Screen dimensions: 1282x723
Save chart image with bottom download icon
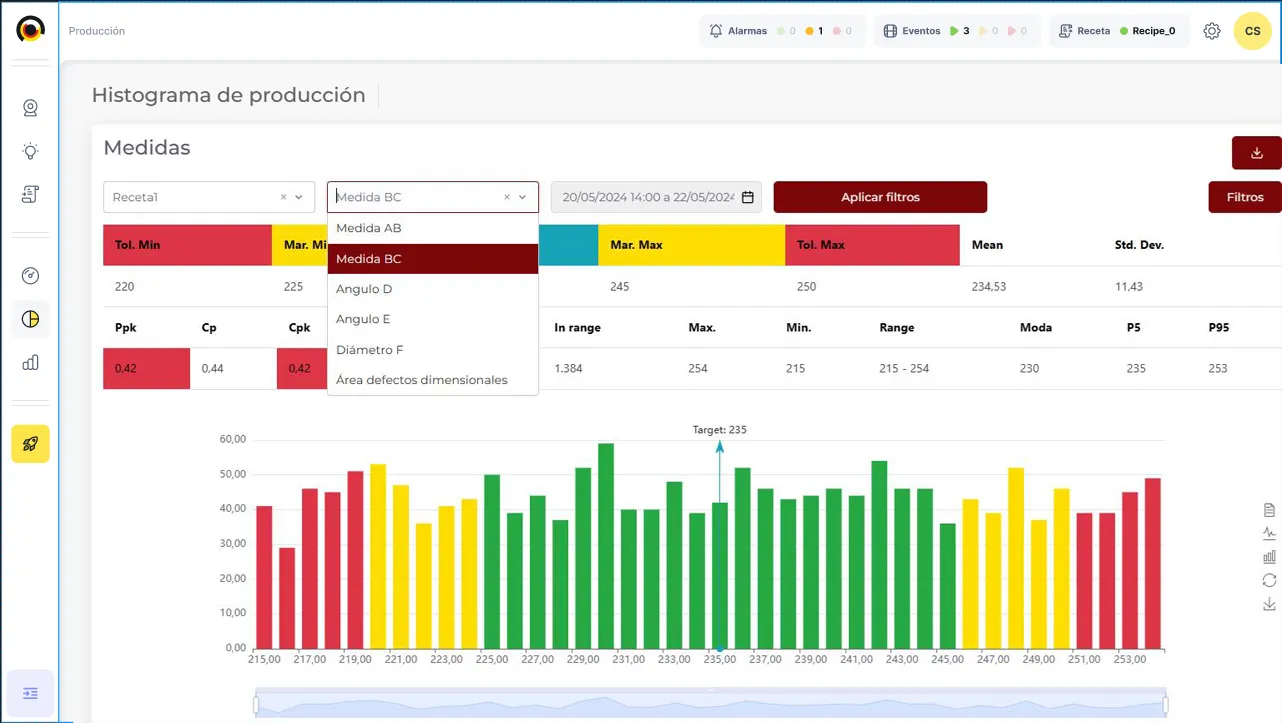(x=1269, y=604)
